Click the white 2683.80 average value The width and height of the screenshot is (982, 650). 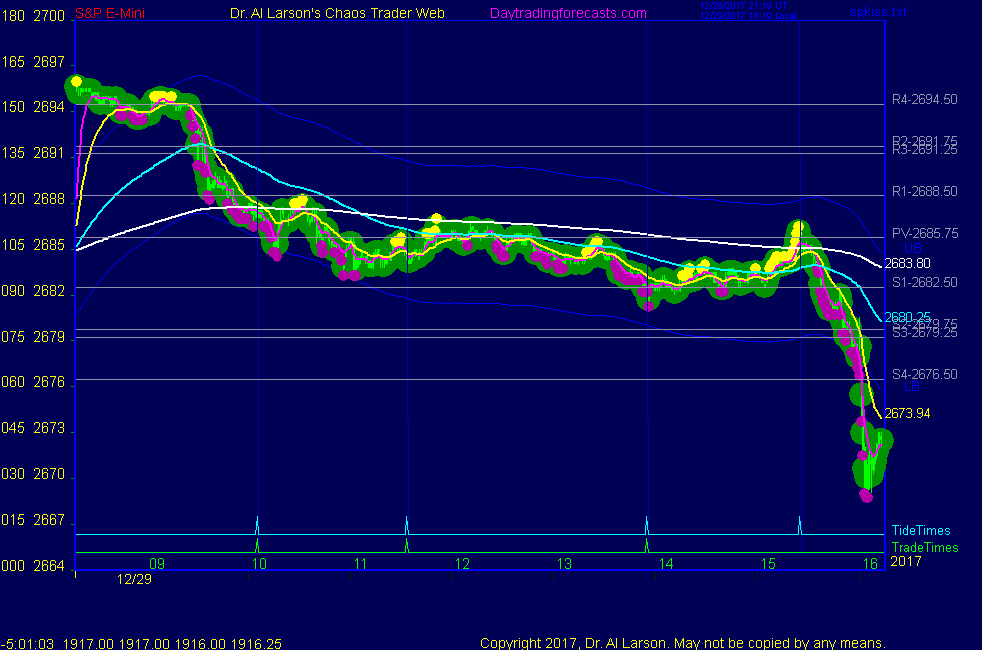[x=907, y=264]
